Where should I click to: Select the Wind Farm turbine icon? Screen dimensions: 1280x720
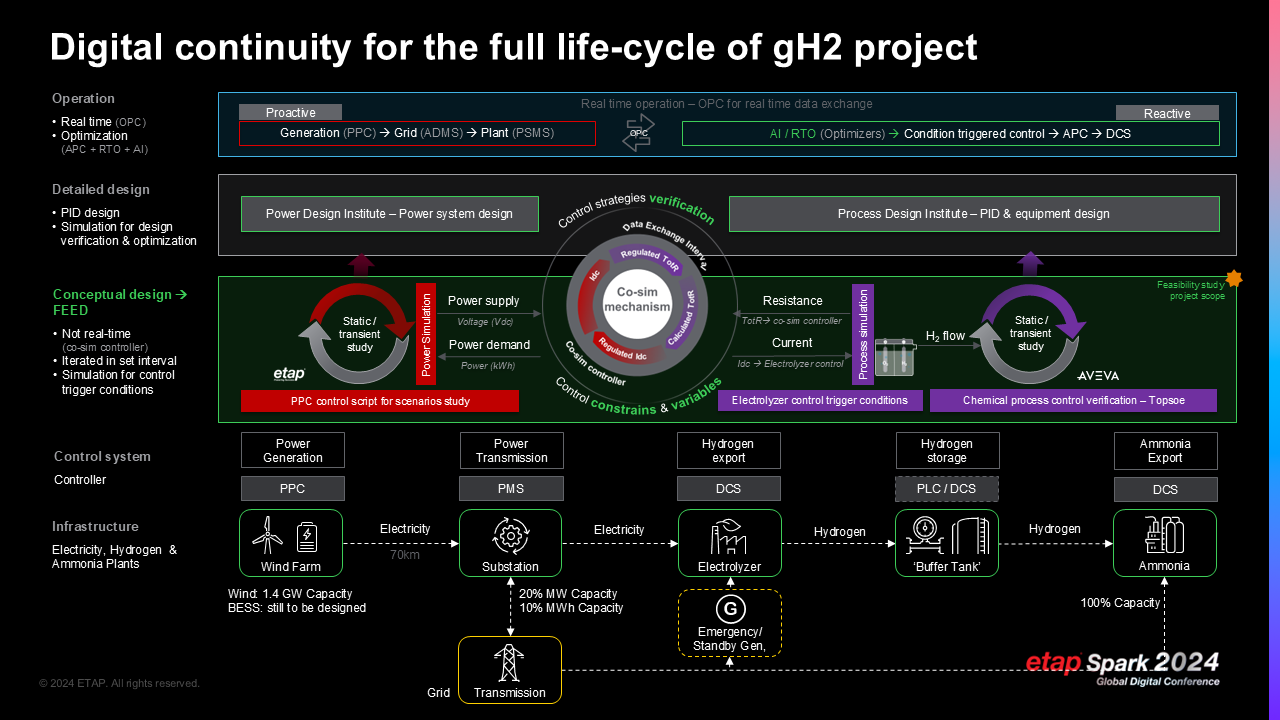[268, 536]
